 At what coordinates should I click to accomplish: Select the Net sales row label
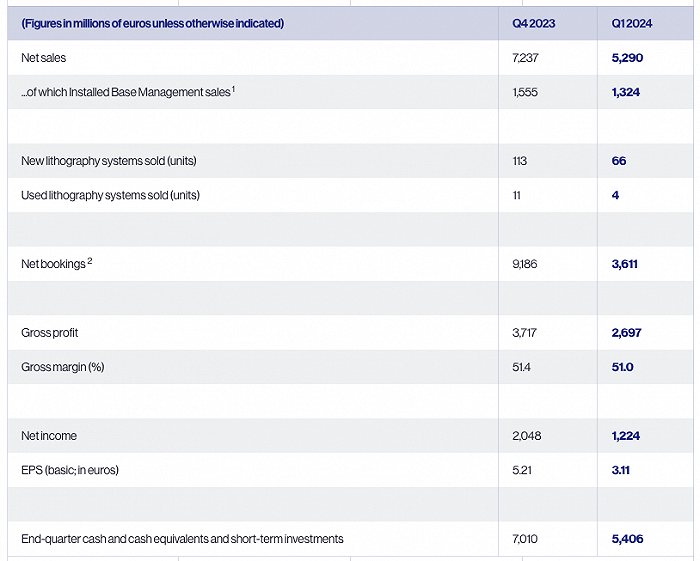(x=43, y=58)
